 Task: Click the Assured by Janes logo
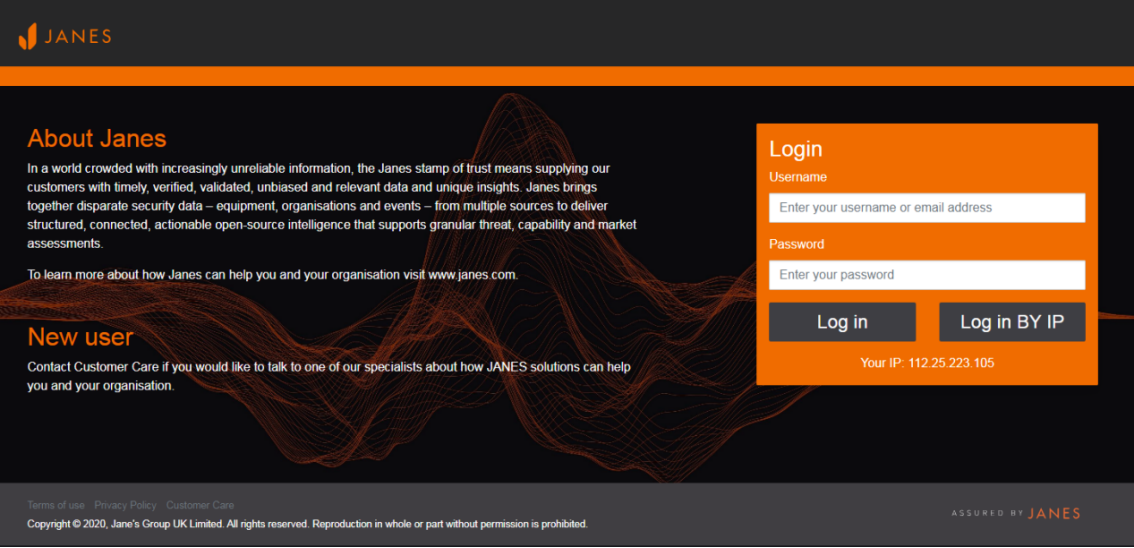tap(1015, 513)
